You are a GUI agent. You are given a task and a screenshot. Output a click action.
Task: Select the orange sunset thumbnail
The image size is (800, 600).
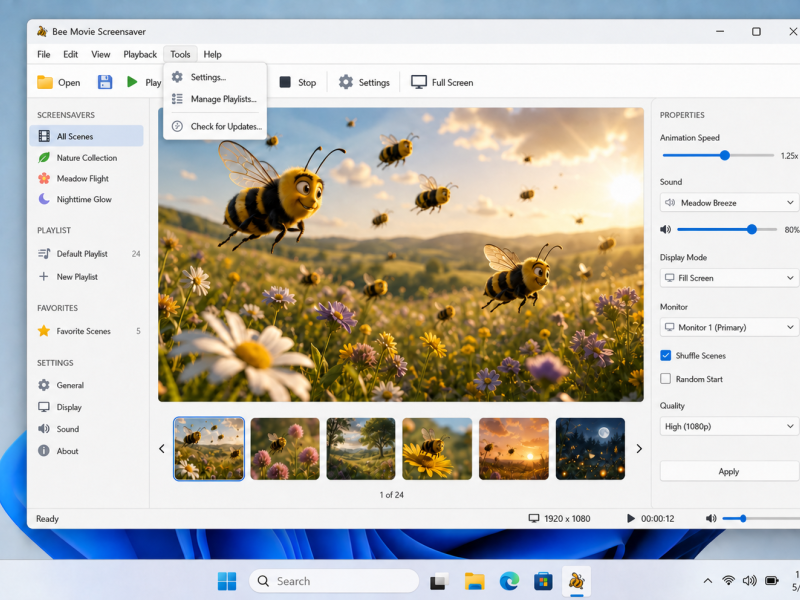click(514, 449)
